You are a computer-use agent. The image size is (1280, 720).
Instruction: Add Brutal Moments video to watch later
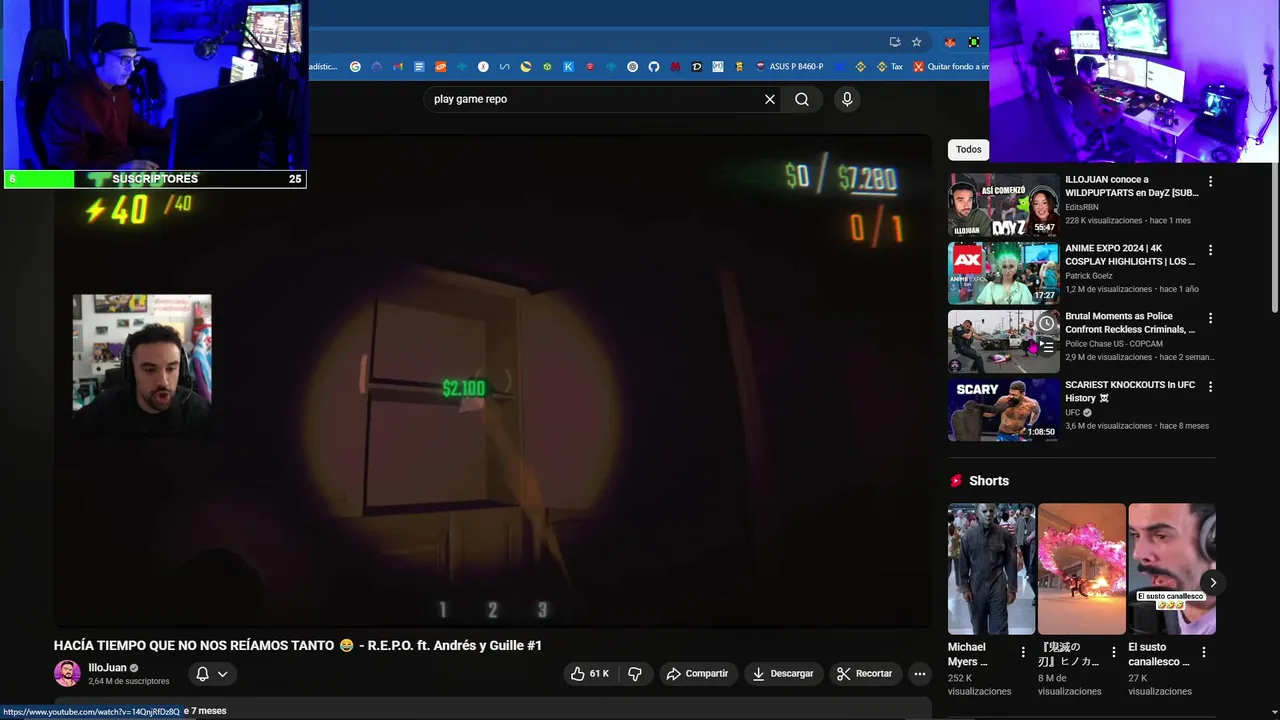1046,323
